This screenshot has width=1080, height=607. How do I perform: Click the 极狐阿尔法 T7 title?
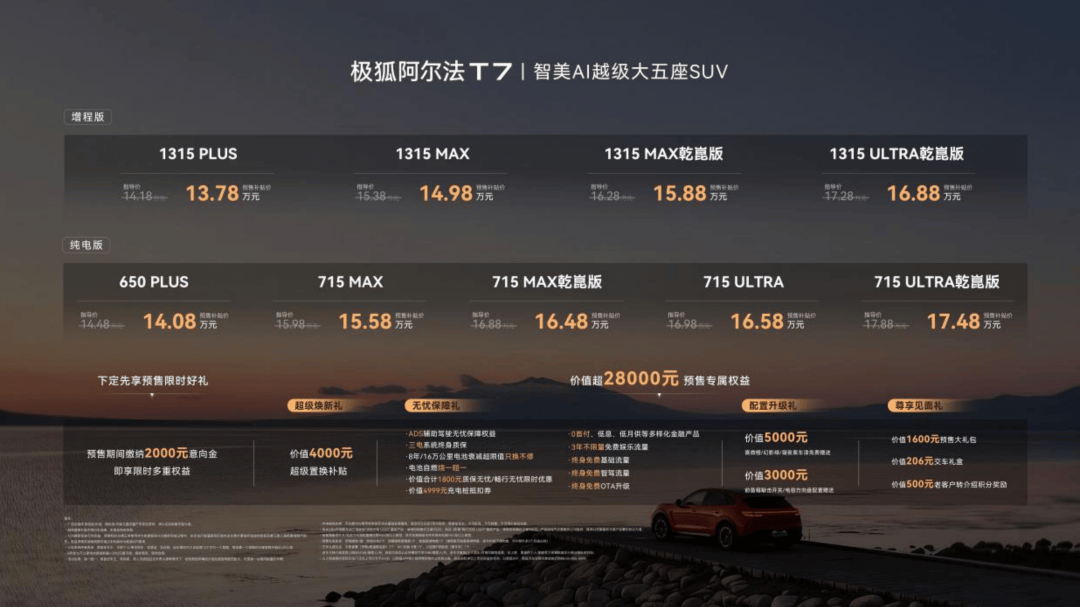point(431,72)
